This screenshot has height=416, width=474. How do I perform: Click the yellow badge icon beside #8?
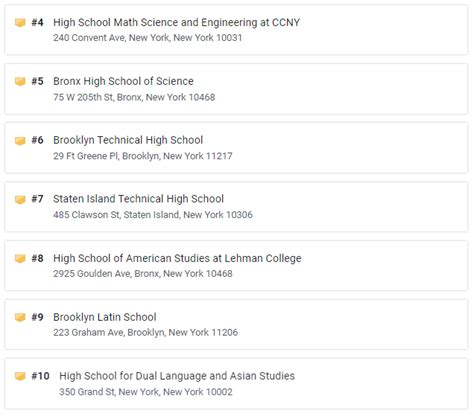[x=20, y=258]
